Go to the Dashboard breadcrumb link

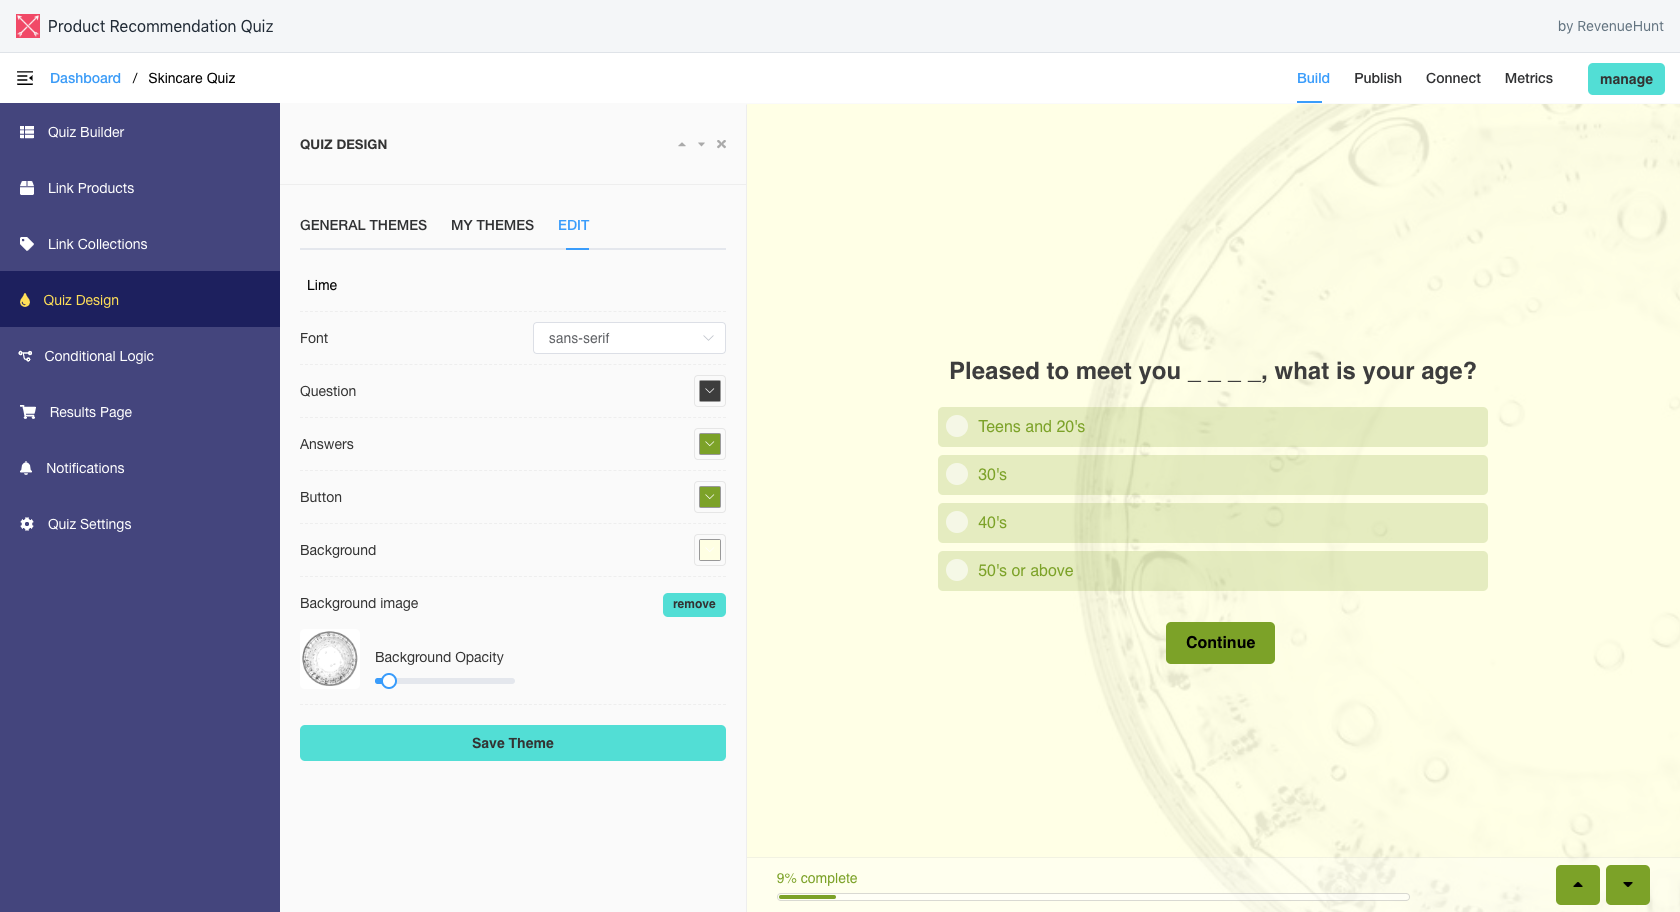pyautogui.click(x=85, y=78)
